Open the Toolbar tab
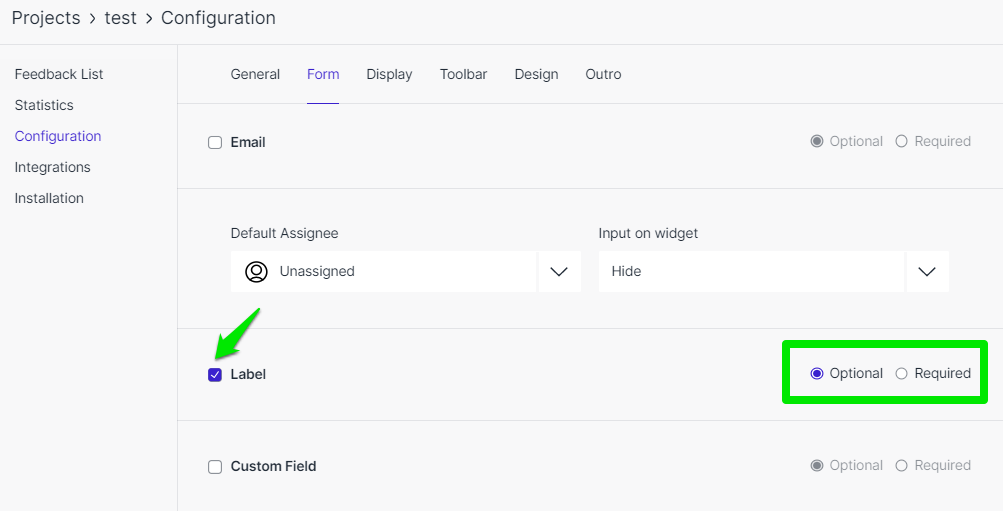This screenshot has height=511, width=1003. 463,74
